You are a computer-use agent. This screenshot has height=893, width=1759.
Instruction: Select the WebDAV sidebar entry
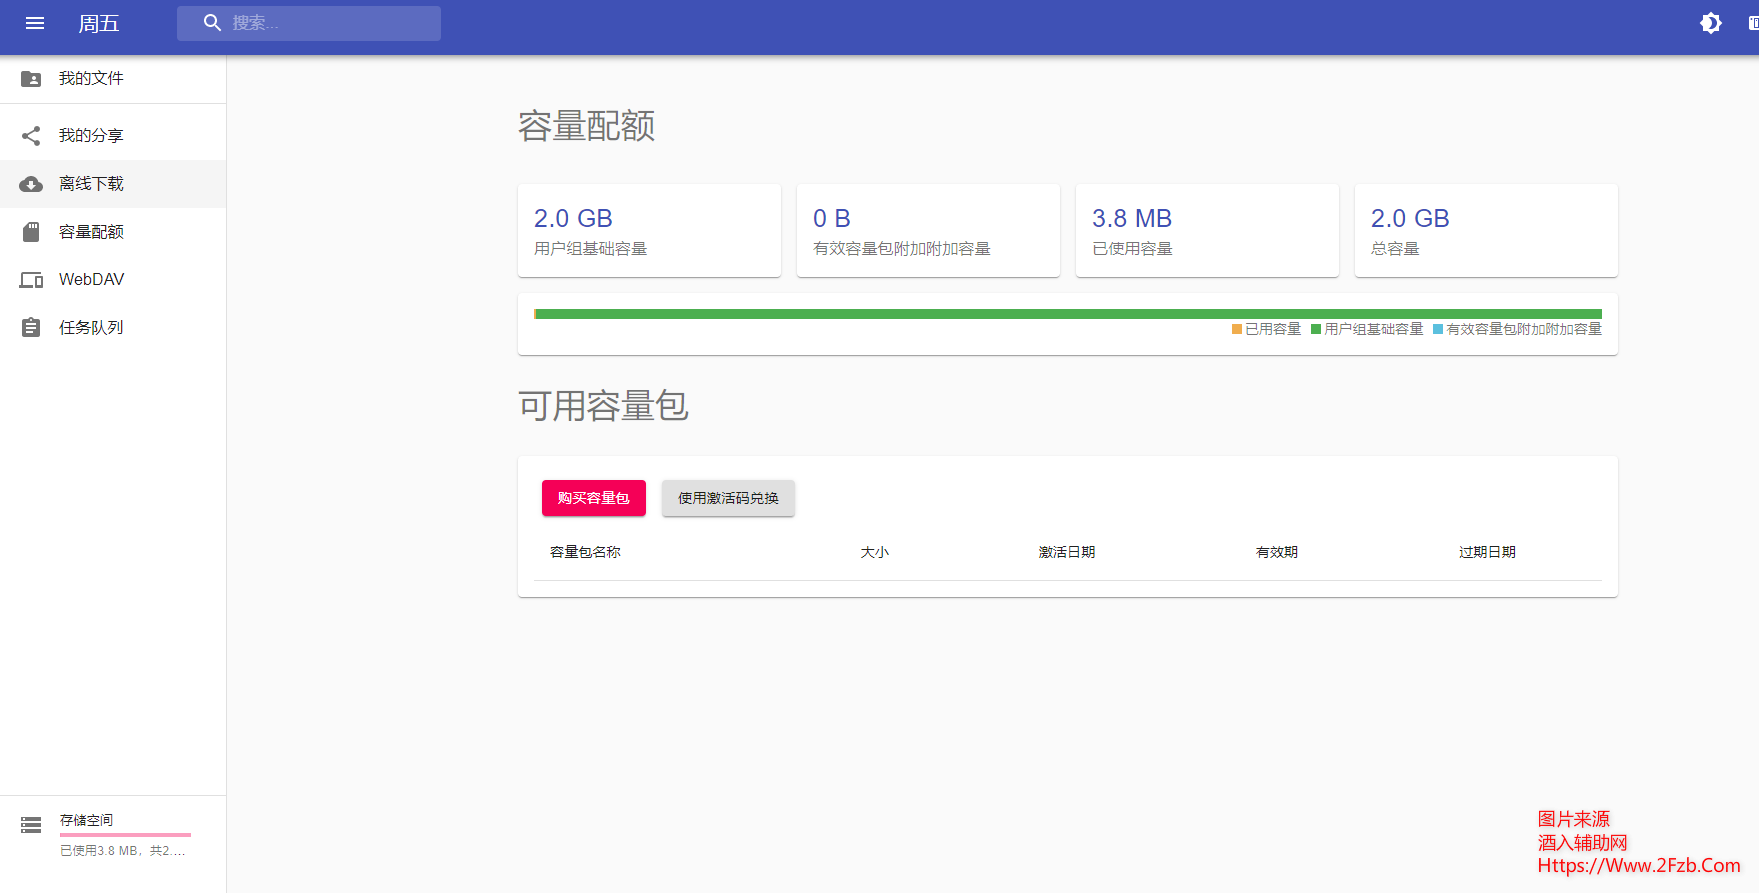92,280
